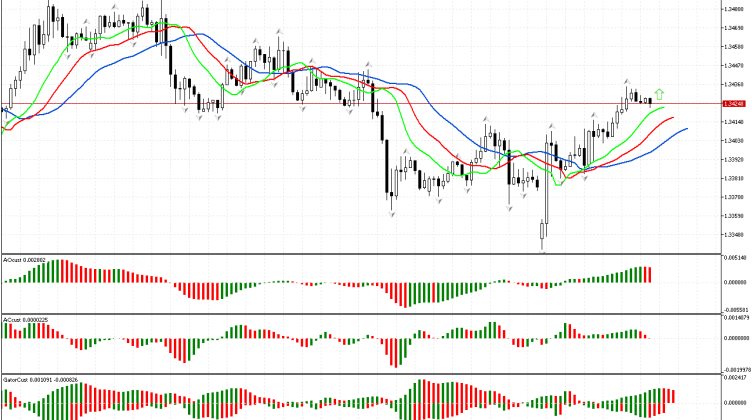Click the AOcust indicator label
Viewport: 752px width, 420px height.
[x=24, y=259]
